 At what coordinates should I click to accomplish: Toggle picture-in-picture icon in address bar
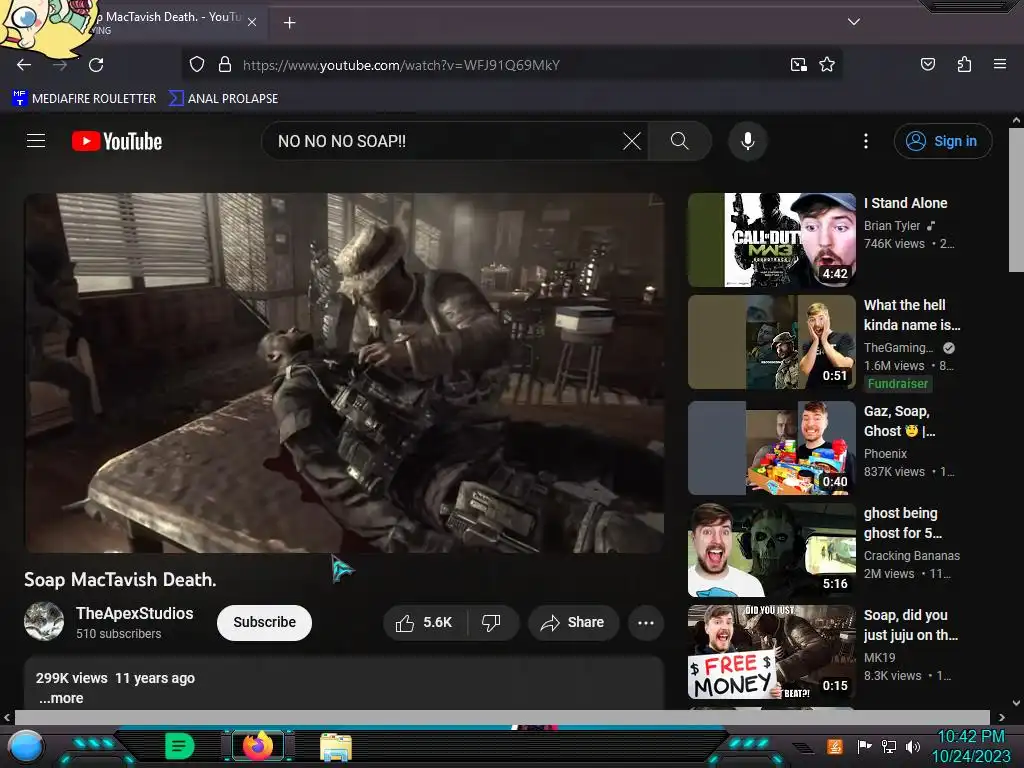[x=799, y=65]
